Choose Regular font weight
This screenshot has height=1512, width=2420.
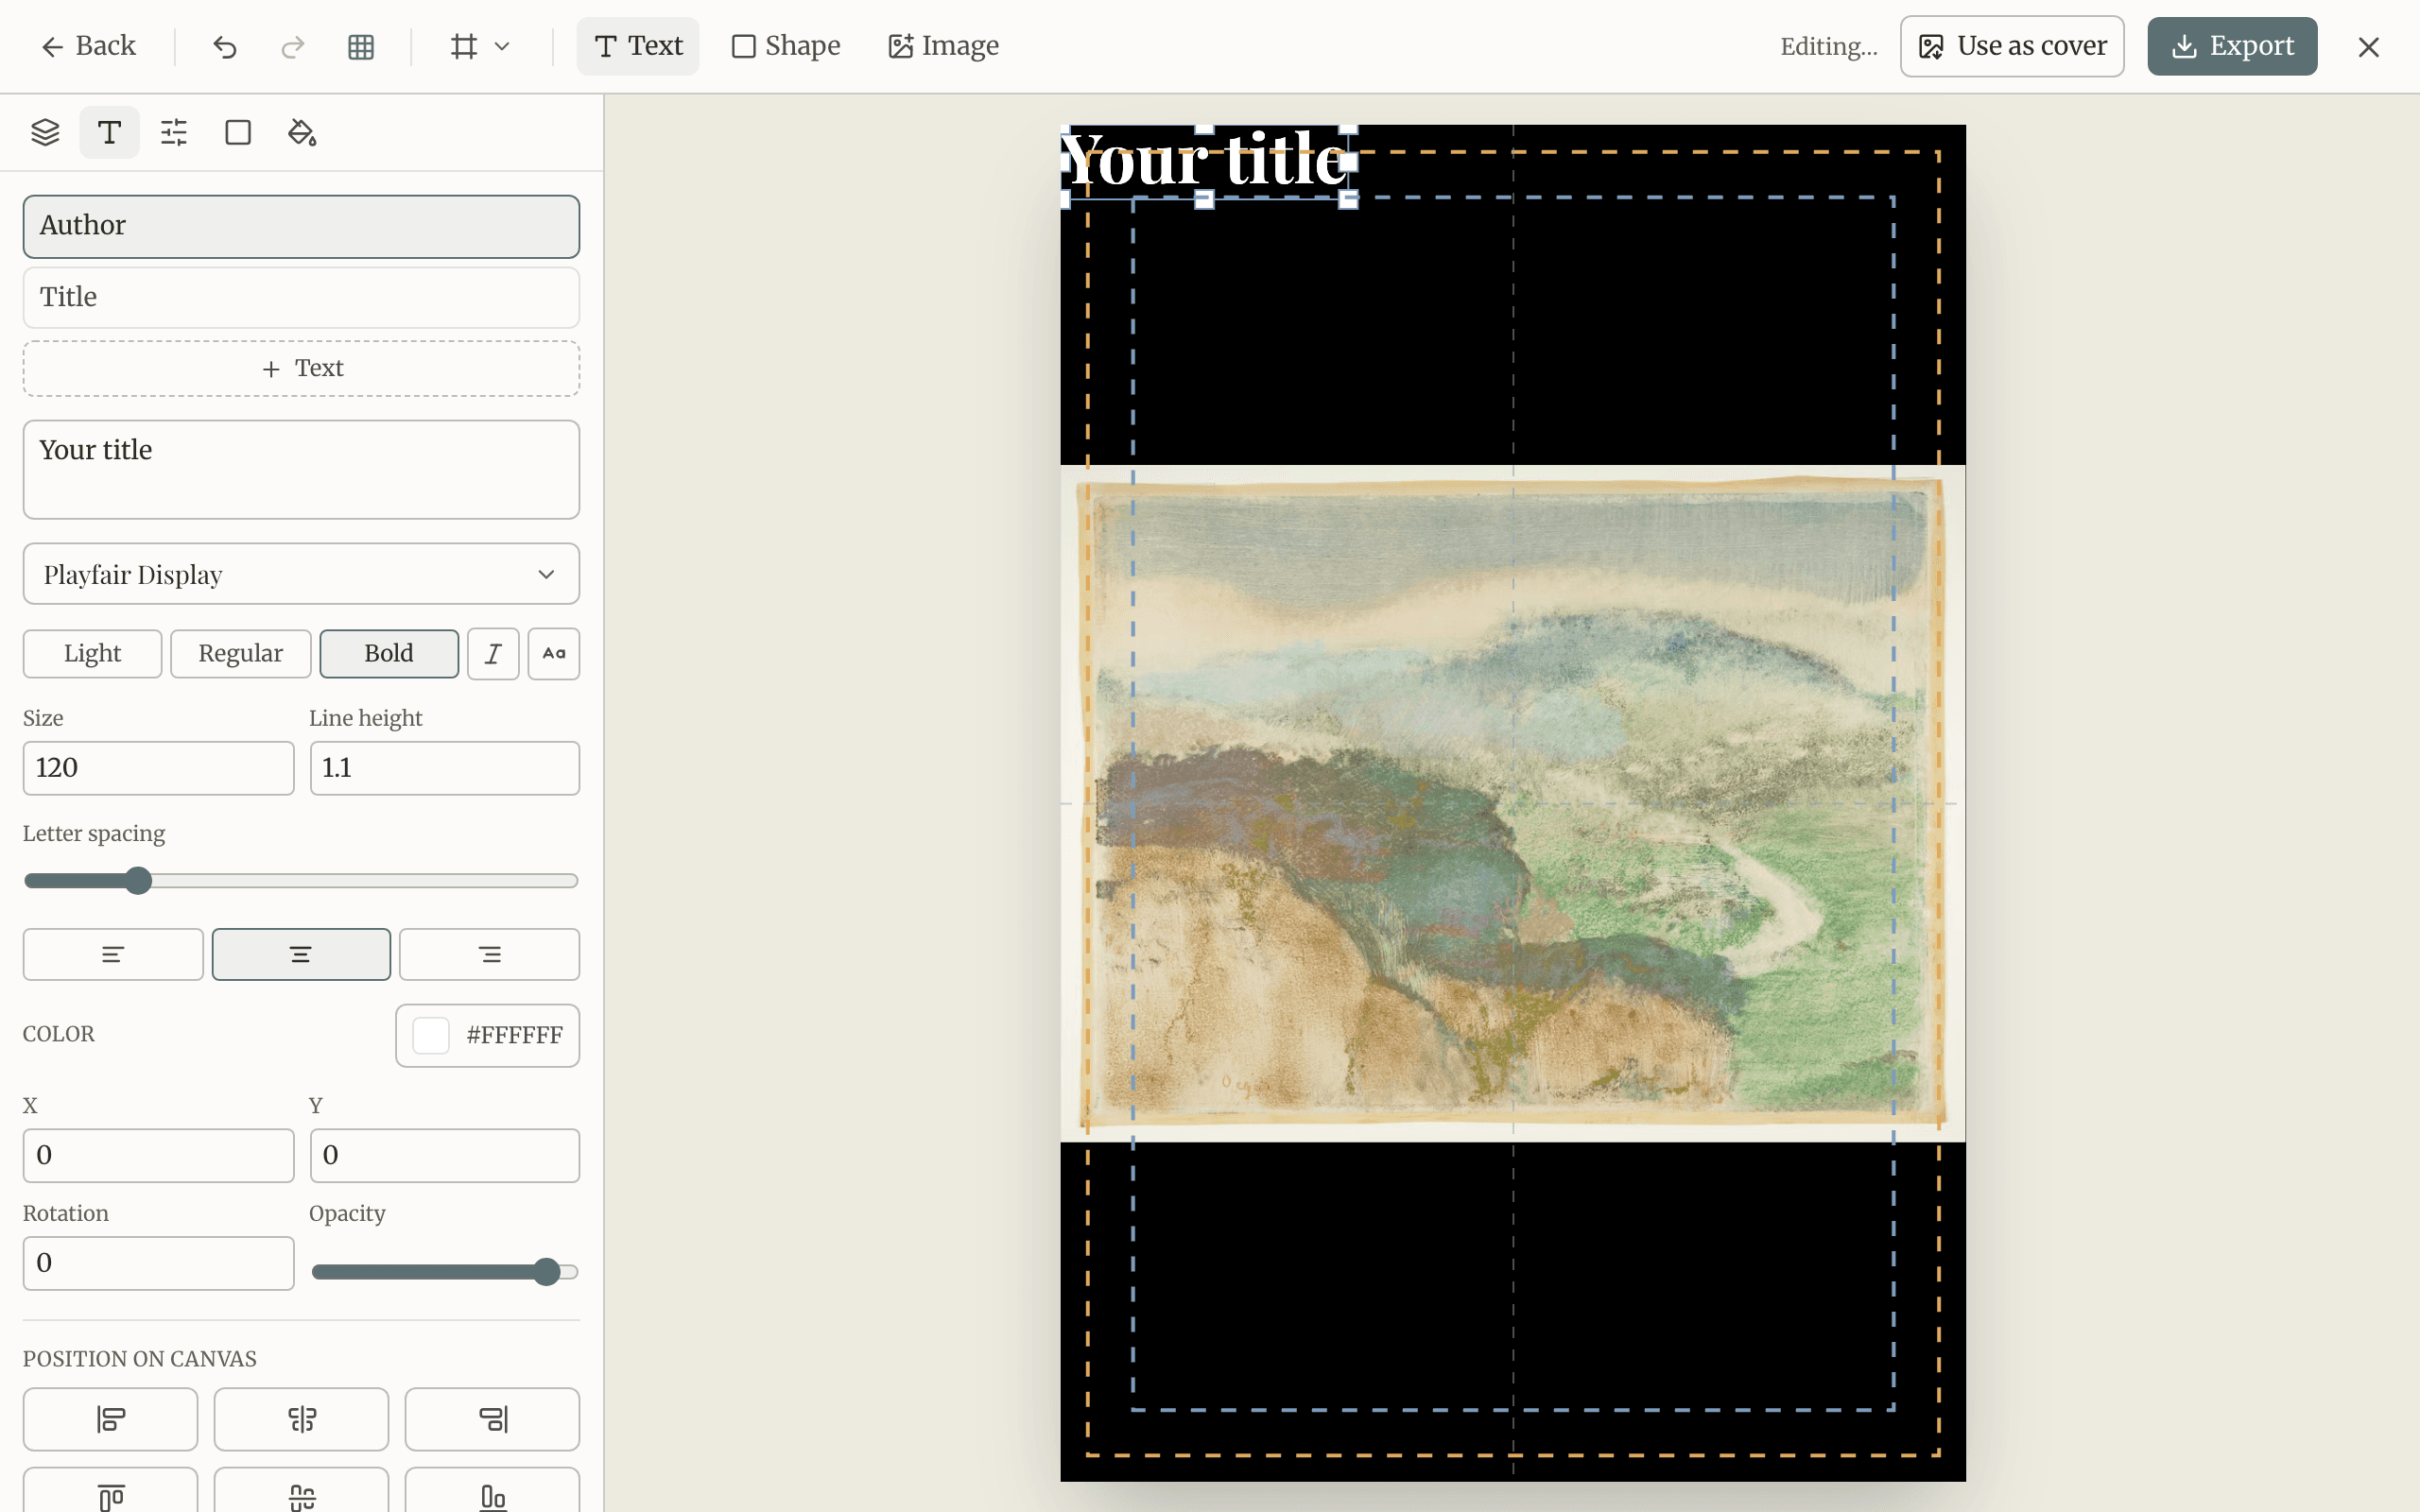[x=240, y=654]
